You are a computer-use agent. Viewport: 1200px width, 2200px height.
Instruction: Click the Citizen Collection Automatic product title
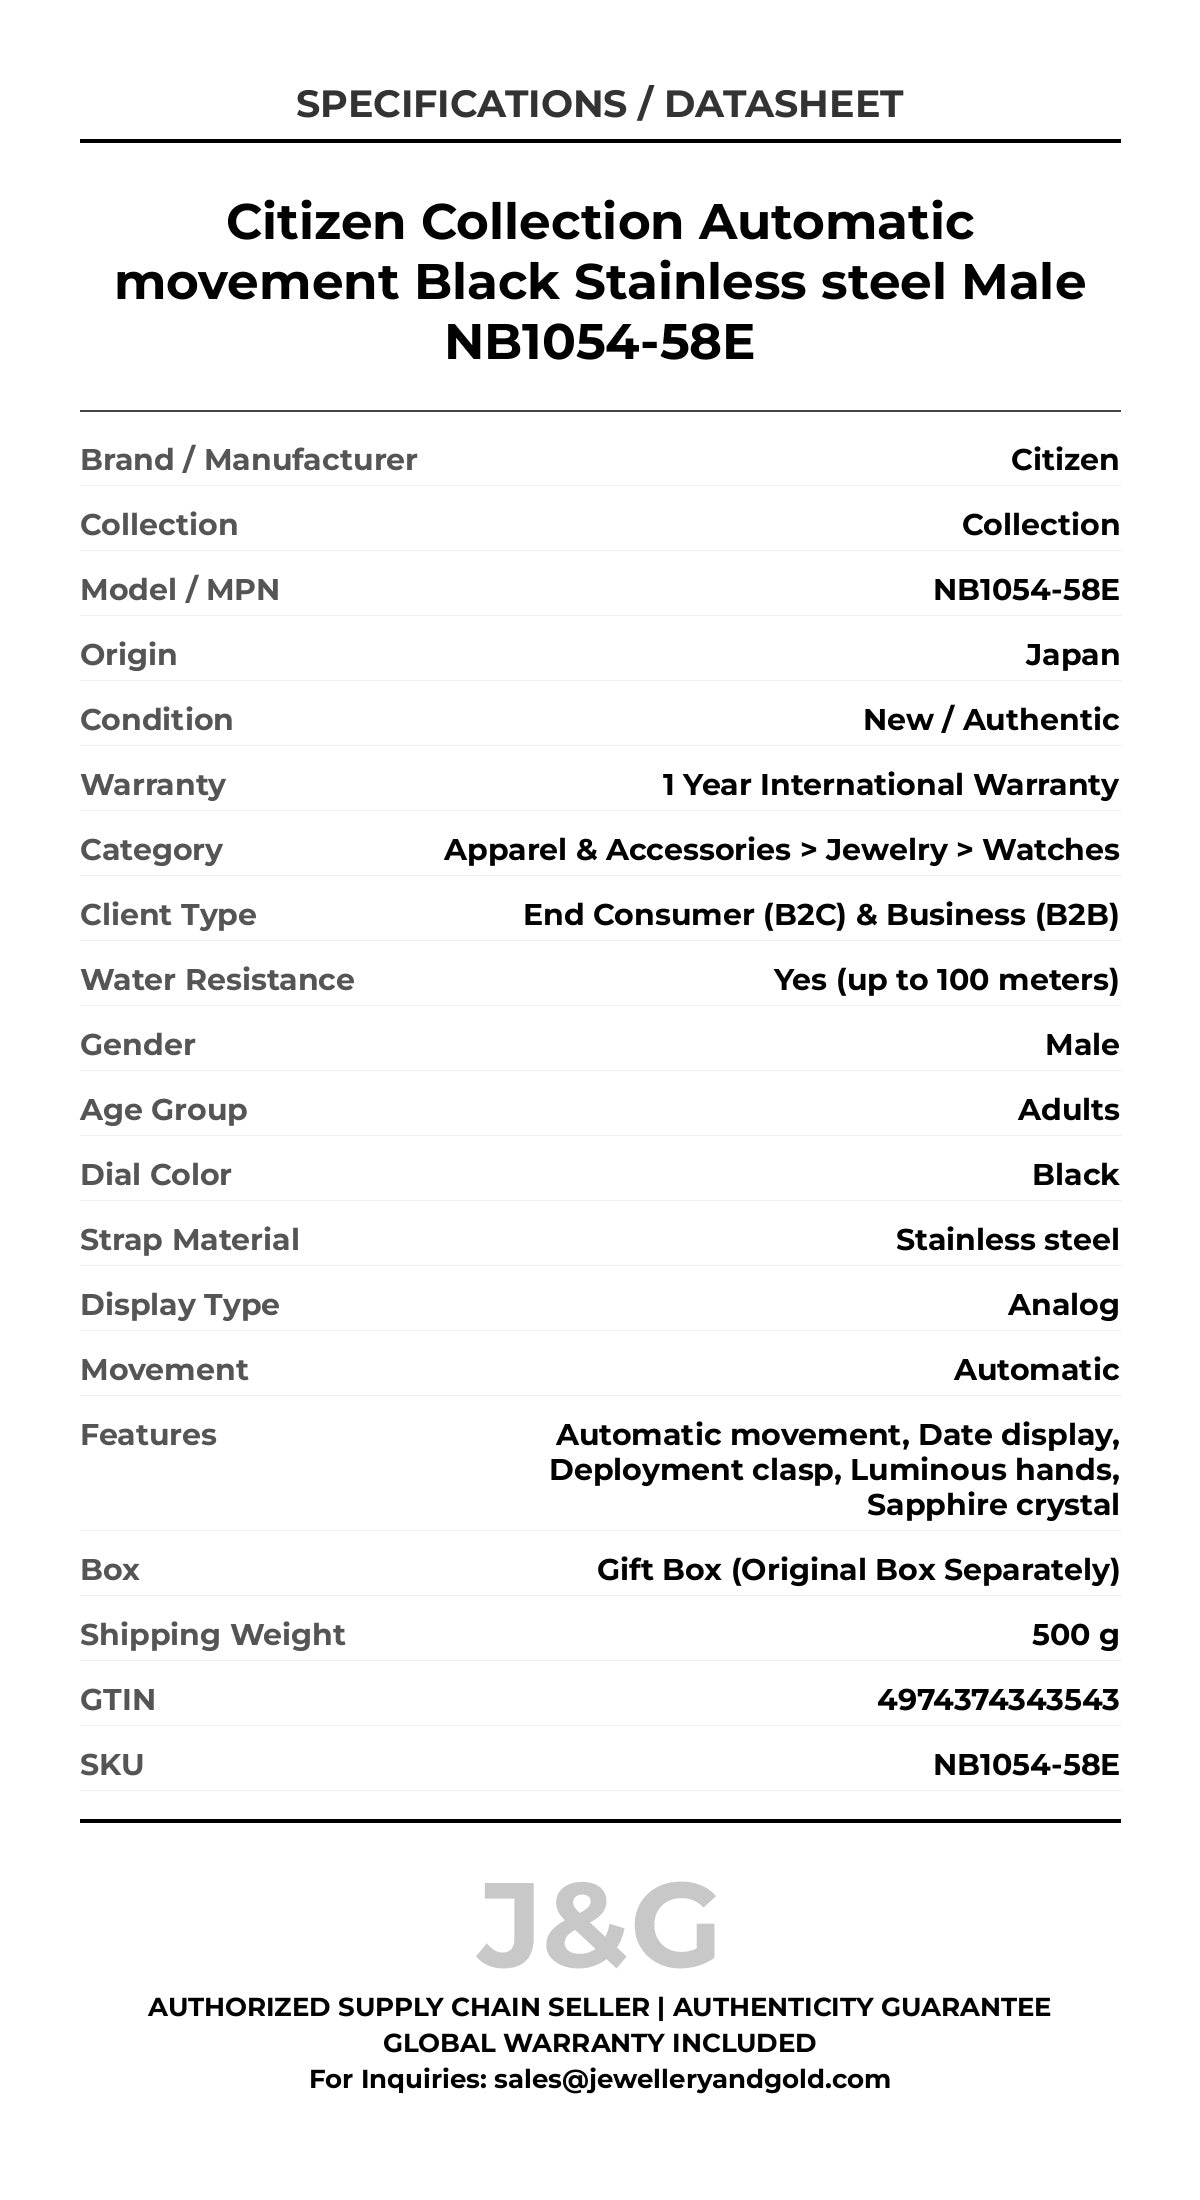pyautogui.click(x=599, y=281)
